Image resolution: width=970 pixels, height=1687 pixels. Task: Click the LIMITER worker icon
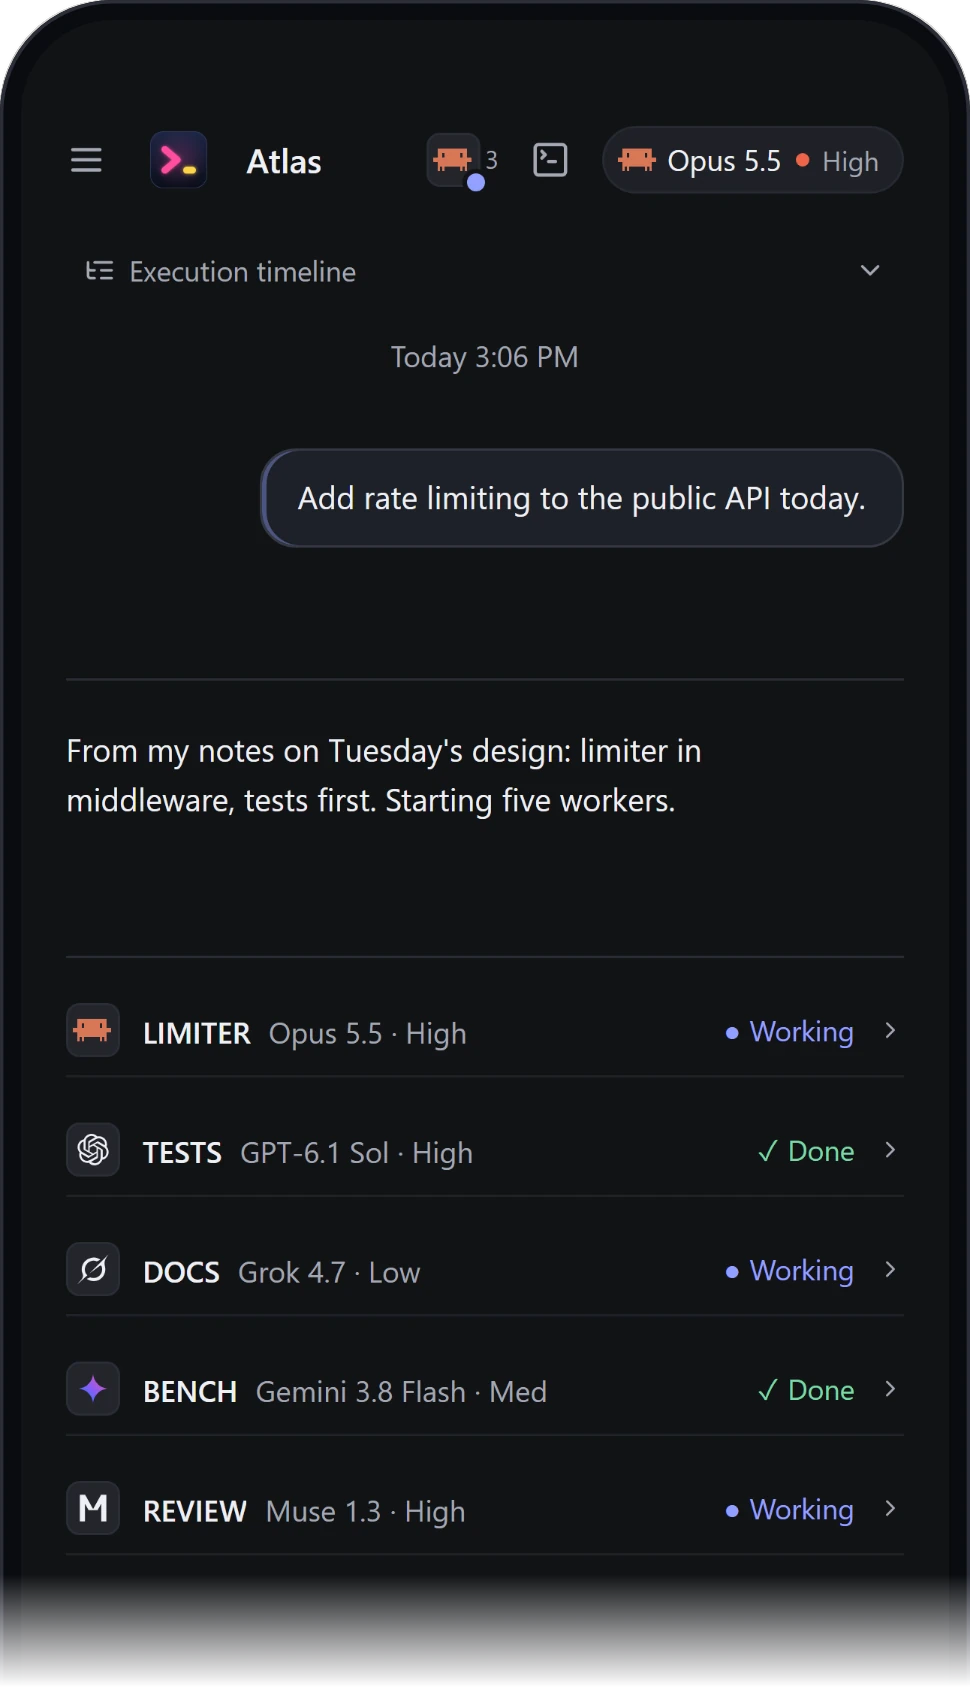[x=93, y=1030]
